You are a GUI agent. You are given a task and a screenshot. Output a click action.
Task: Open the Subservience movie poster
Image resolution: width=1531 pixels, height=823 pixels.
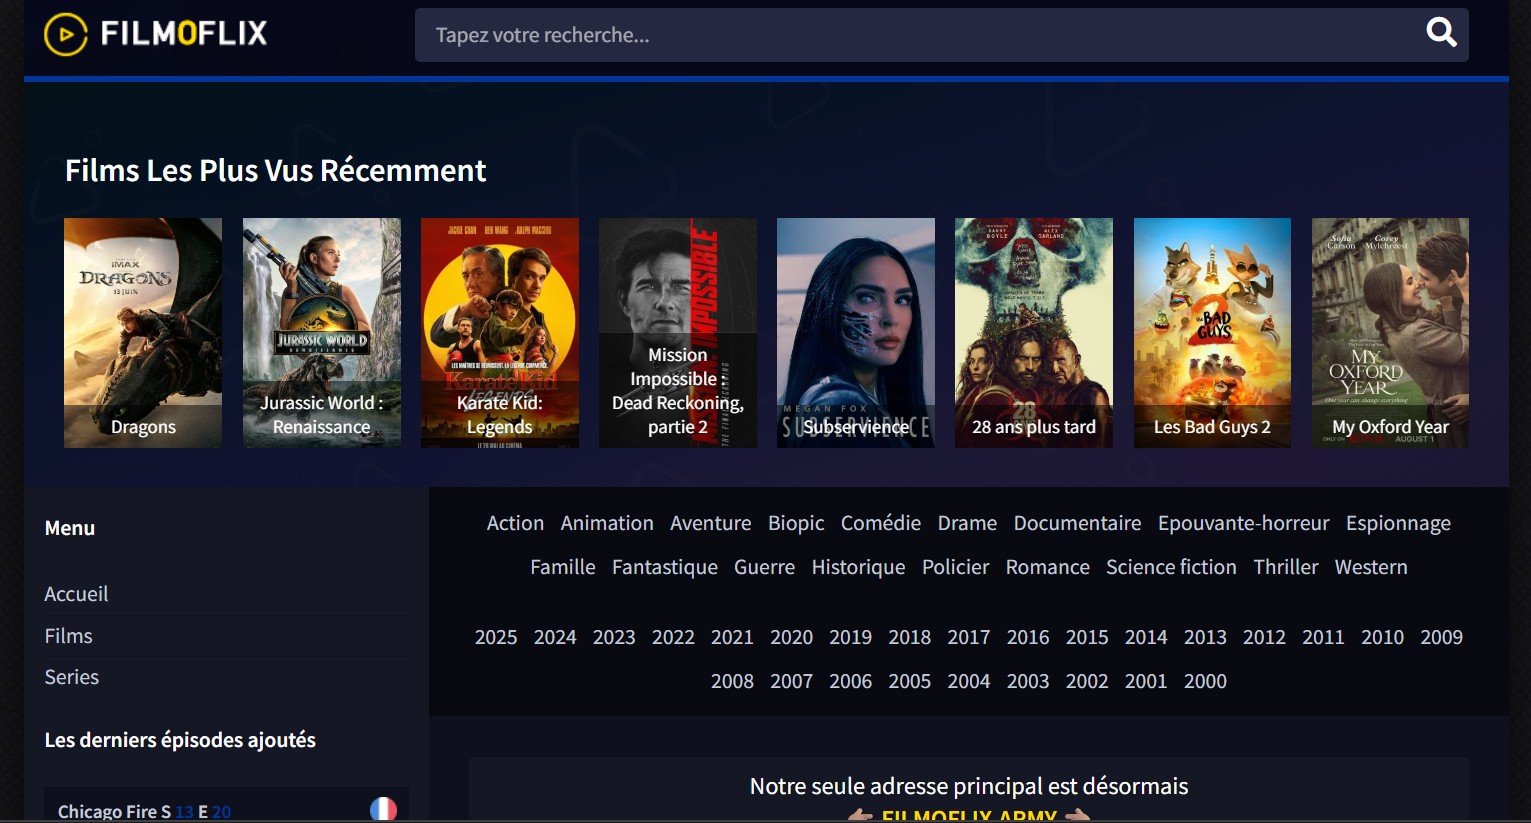(x=856, y=333)
